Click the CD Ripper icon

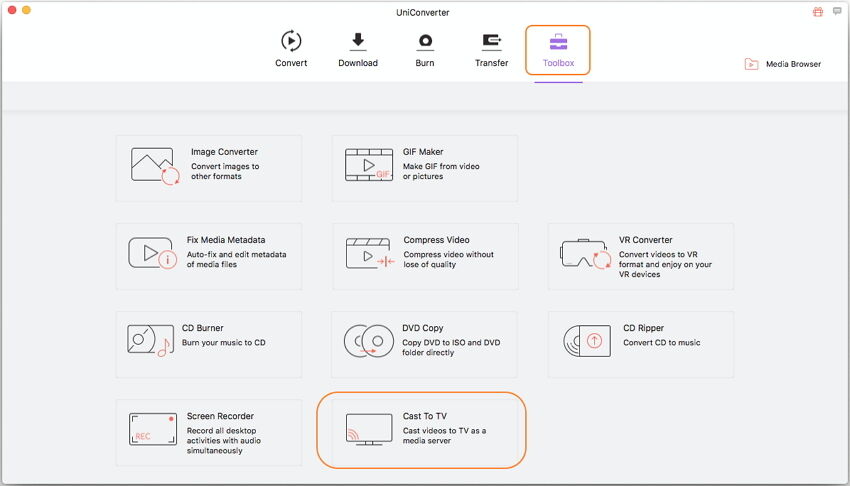587,341
